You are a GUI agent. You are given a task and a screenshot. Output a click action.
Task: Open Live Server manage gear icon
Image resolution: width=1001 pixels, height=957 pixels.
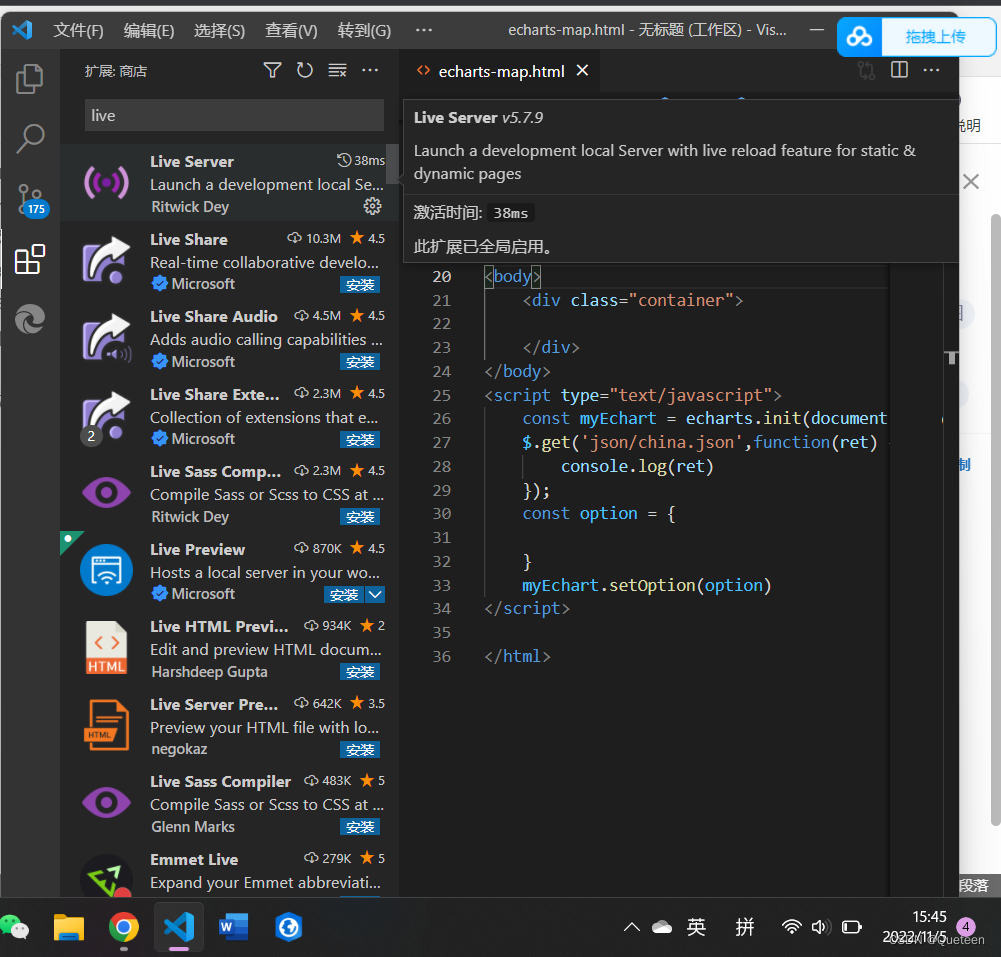coord(372,206)
